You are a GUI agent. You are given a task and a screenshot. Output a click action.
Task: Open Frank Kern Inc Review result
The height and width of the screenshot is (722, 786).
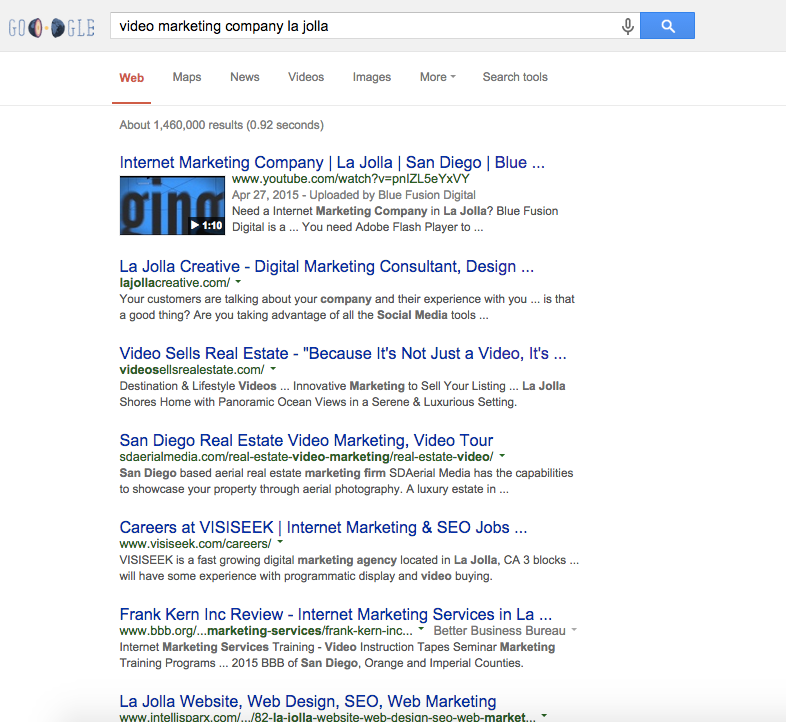pyautogui.click(x=335, y=614)
